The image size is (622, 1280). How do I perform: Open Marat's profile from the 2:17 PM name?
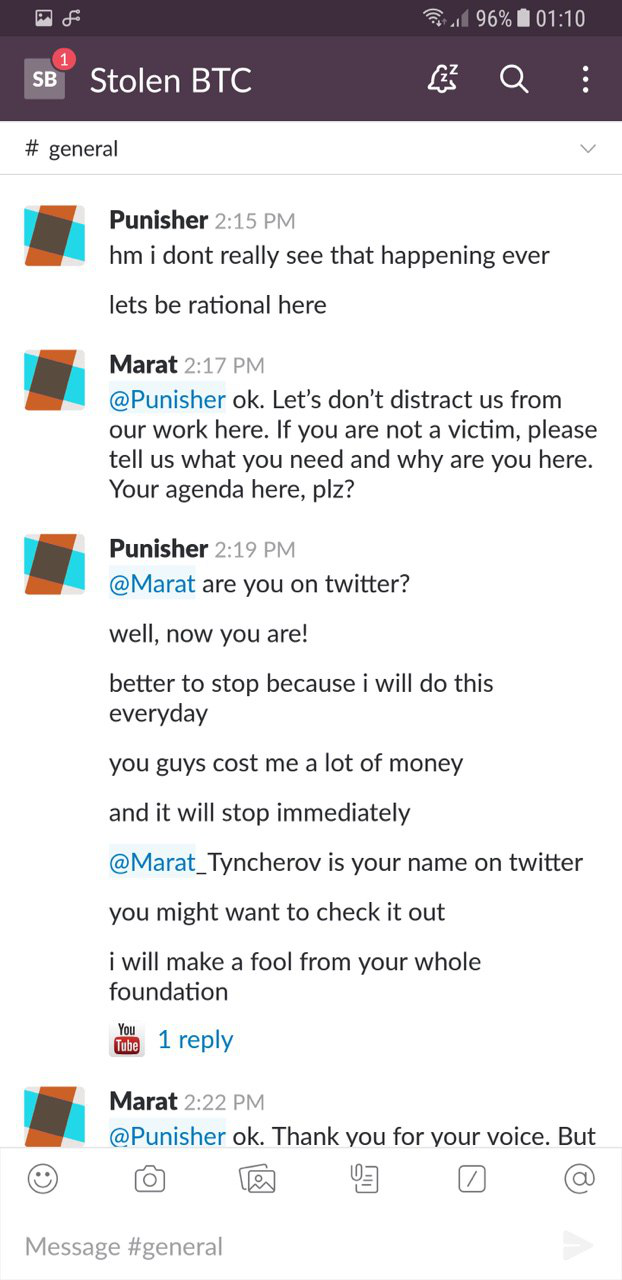tap(143, 365)
